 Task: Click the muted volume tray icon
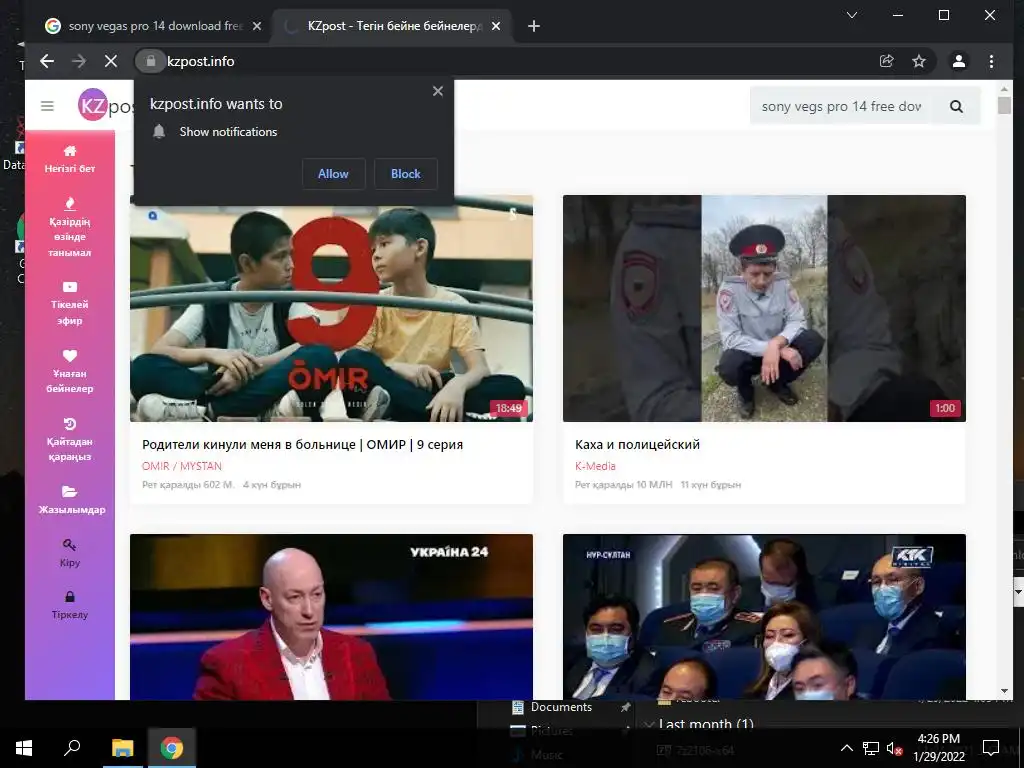pyautogui.click(x=894, y=748)
